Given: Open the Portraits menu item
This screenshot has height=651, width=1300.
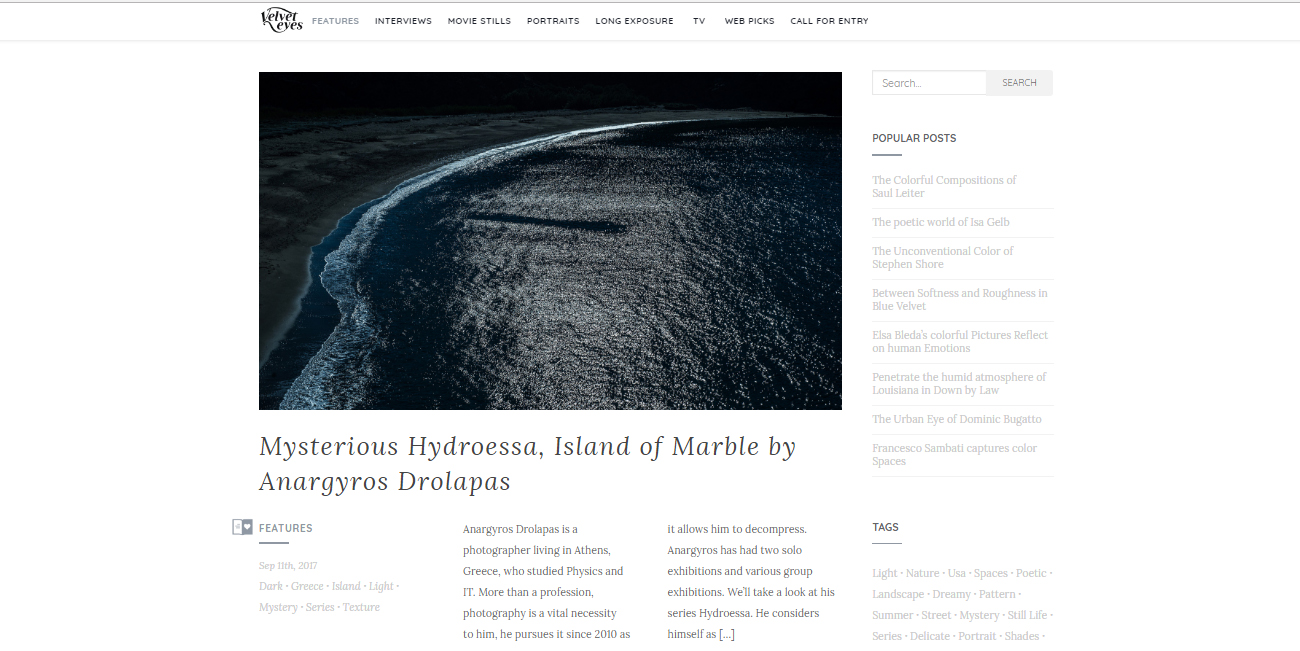Looking at the screenshot, I should (x=553, y=21).
